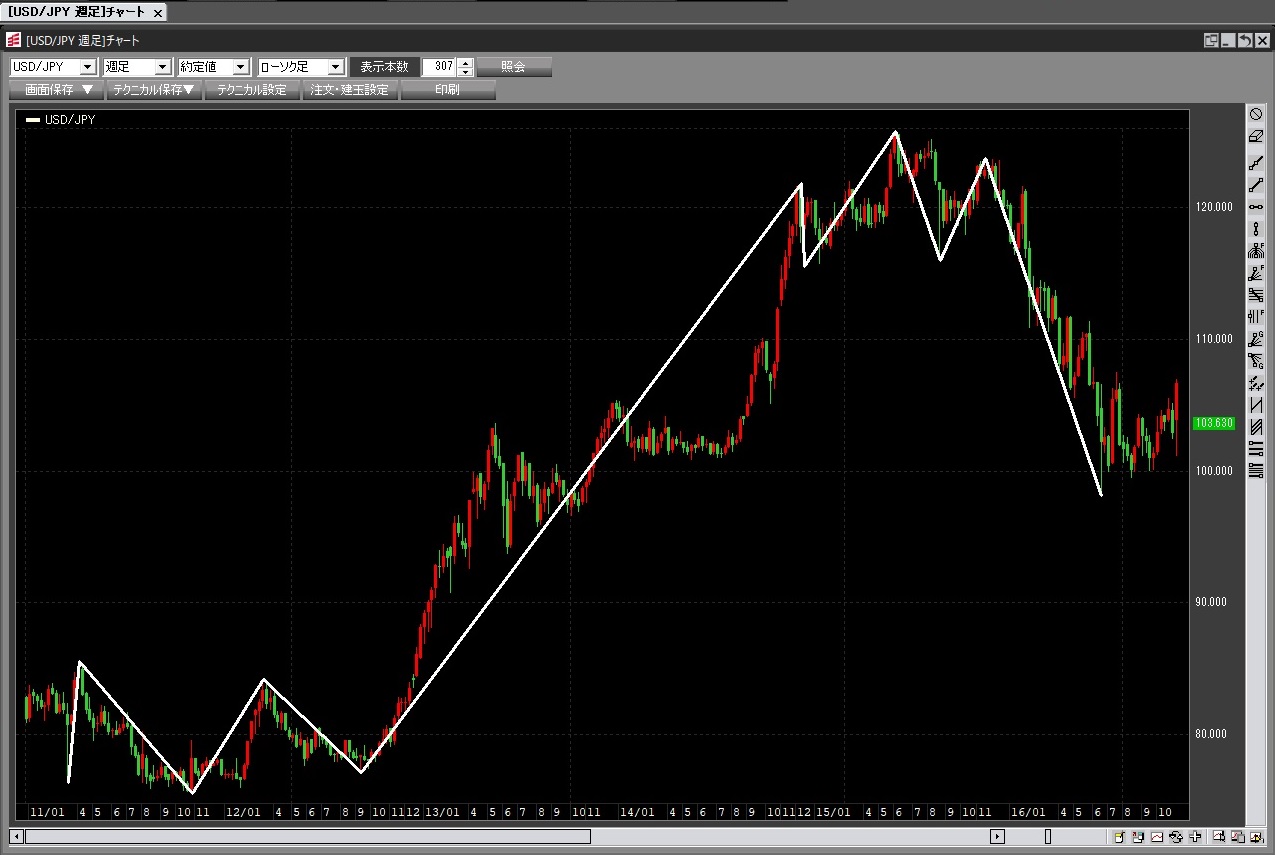Select the Fibonacci fan tool
Image resolution: width=1275 pixels, height=855 pixels.
coord(1256,251)
